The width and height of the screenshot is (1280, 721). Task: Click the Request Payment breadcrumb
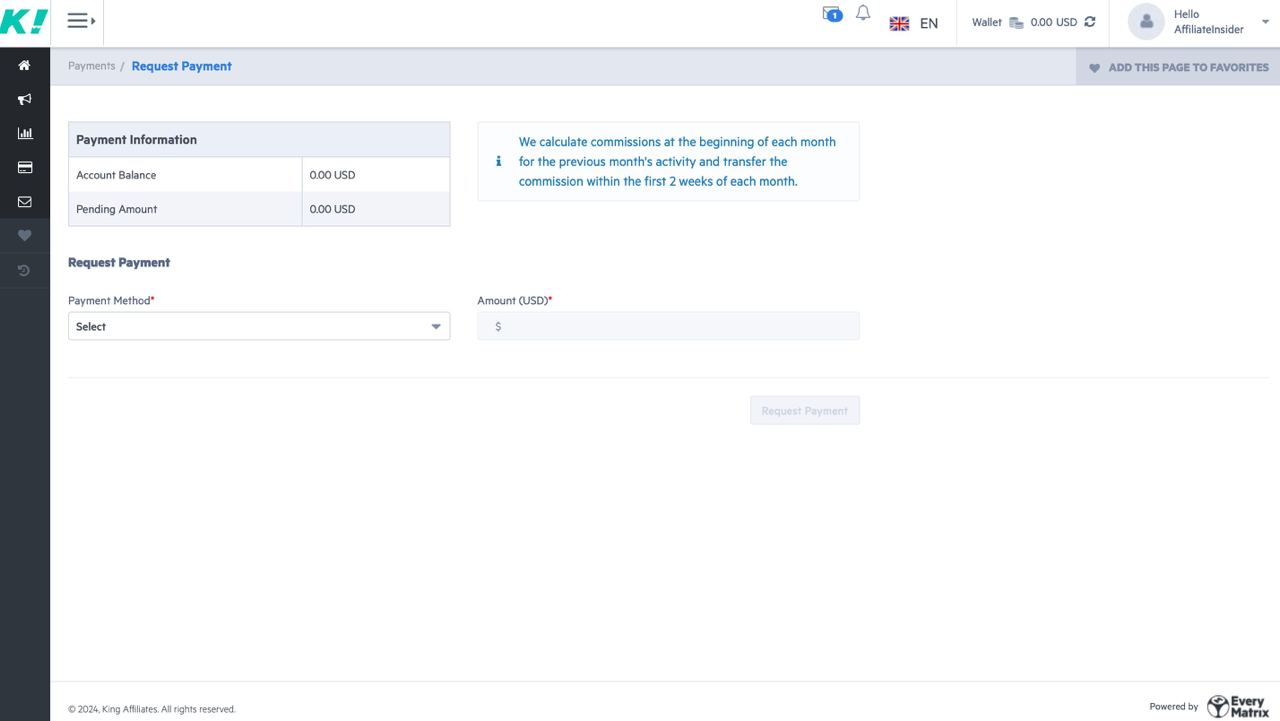181,66
